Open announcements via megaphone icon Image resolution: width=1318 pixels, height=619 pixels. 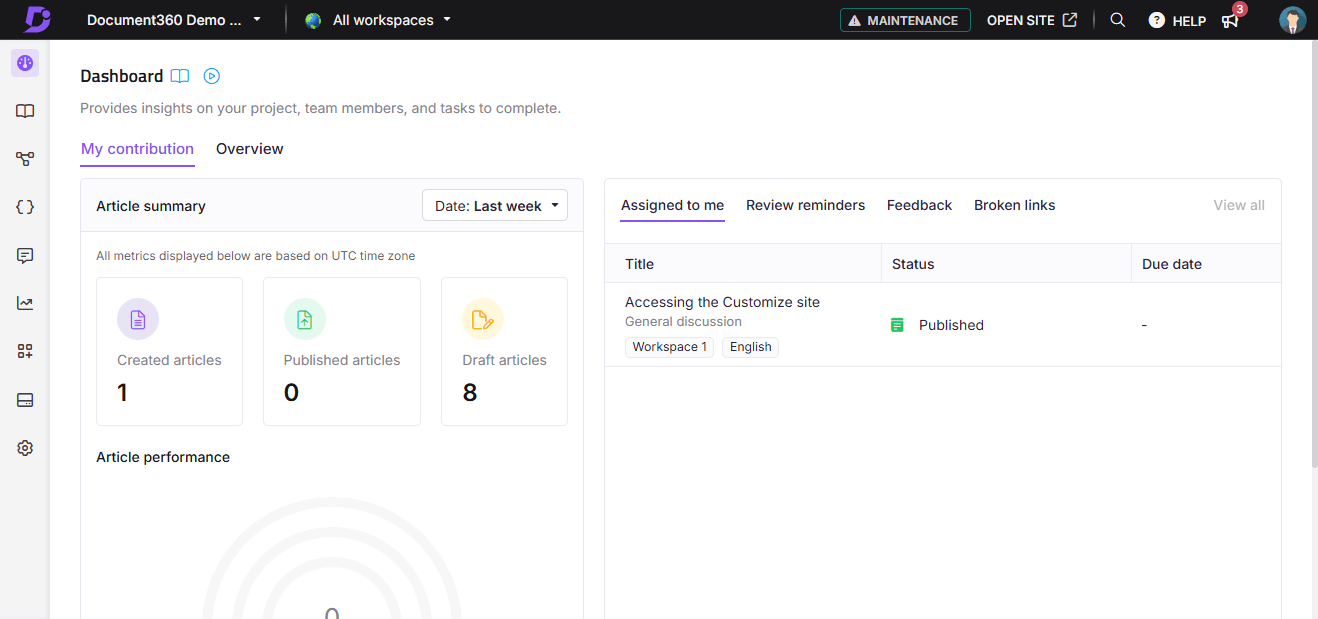click(x=1229, y=20)
